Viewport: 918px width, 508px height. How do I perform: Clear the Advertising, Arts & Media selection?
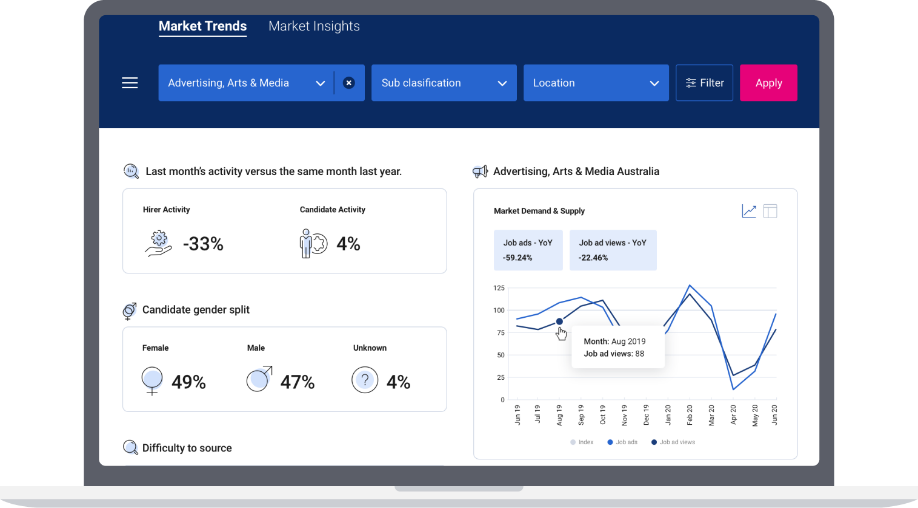(x=349, y=83)
